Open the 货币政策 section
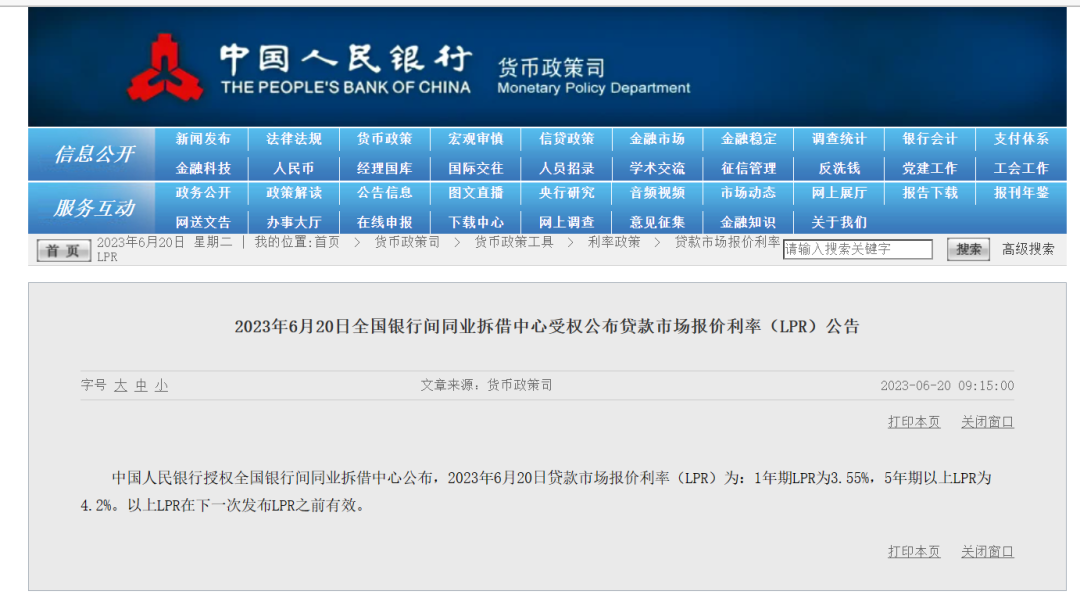Image resolution: width=1080 pixels, height=602 pixels. [386, 140]
